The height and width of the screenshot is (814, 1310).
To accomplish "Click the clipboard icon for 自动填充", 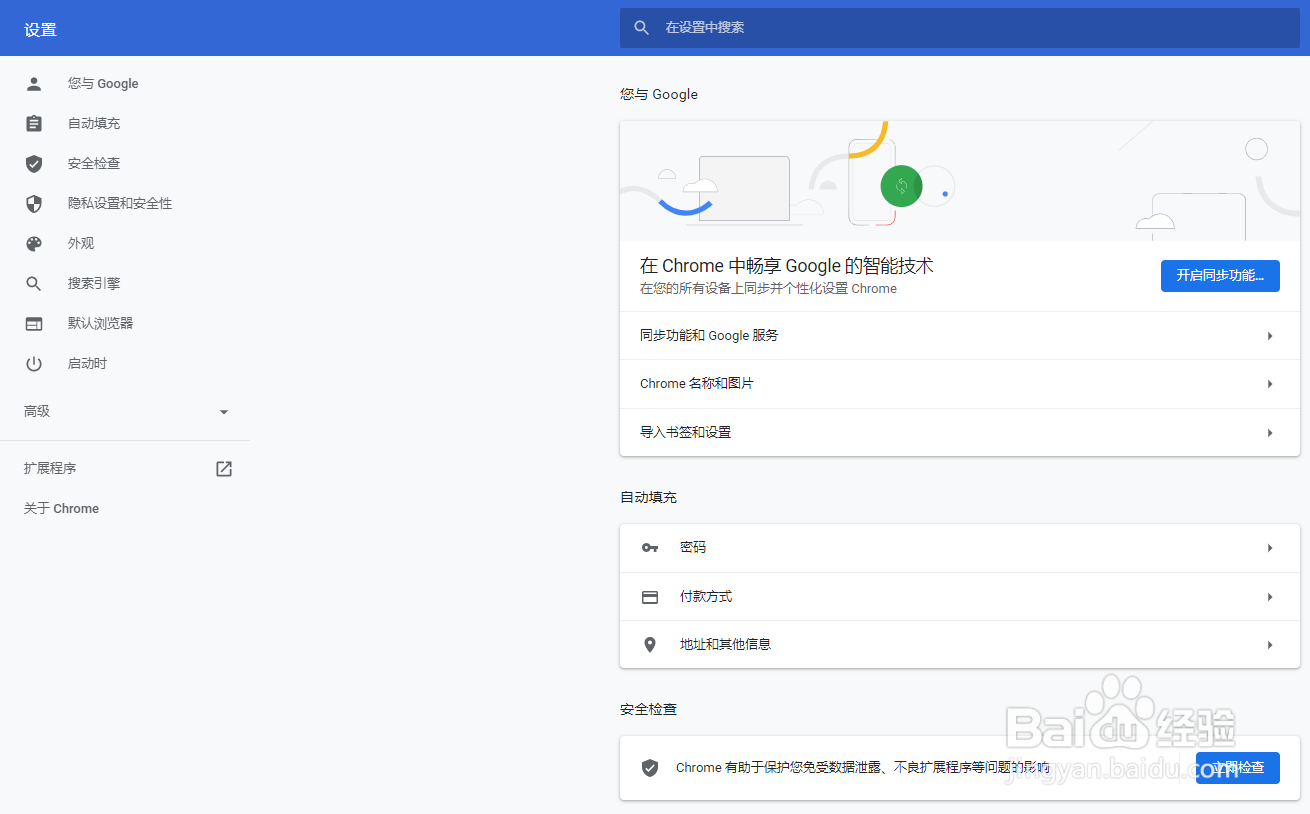I will point(34,124).
